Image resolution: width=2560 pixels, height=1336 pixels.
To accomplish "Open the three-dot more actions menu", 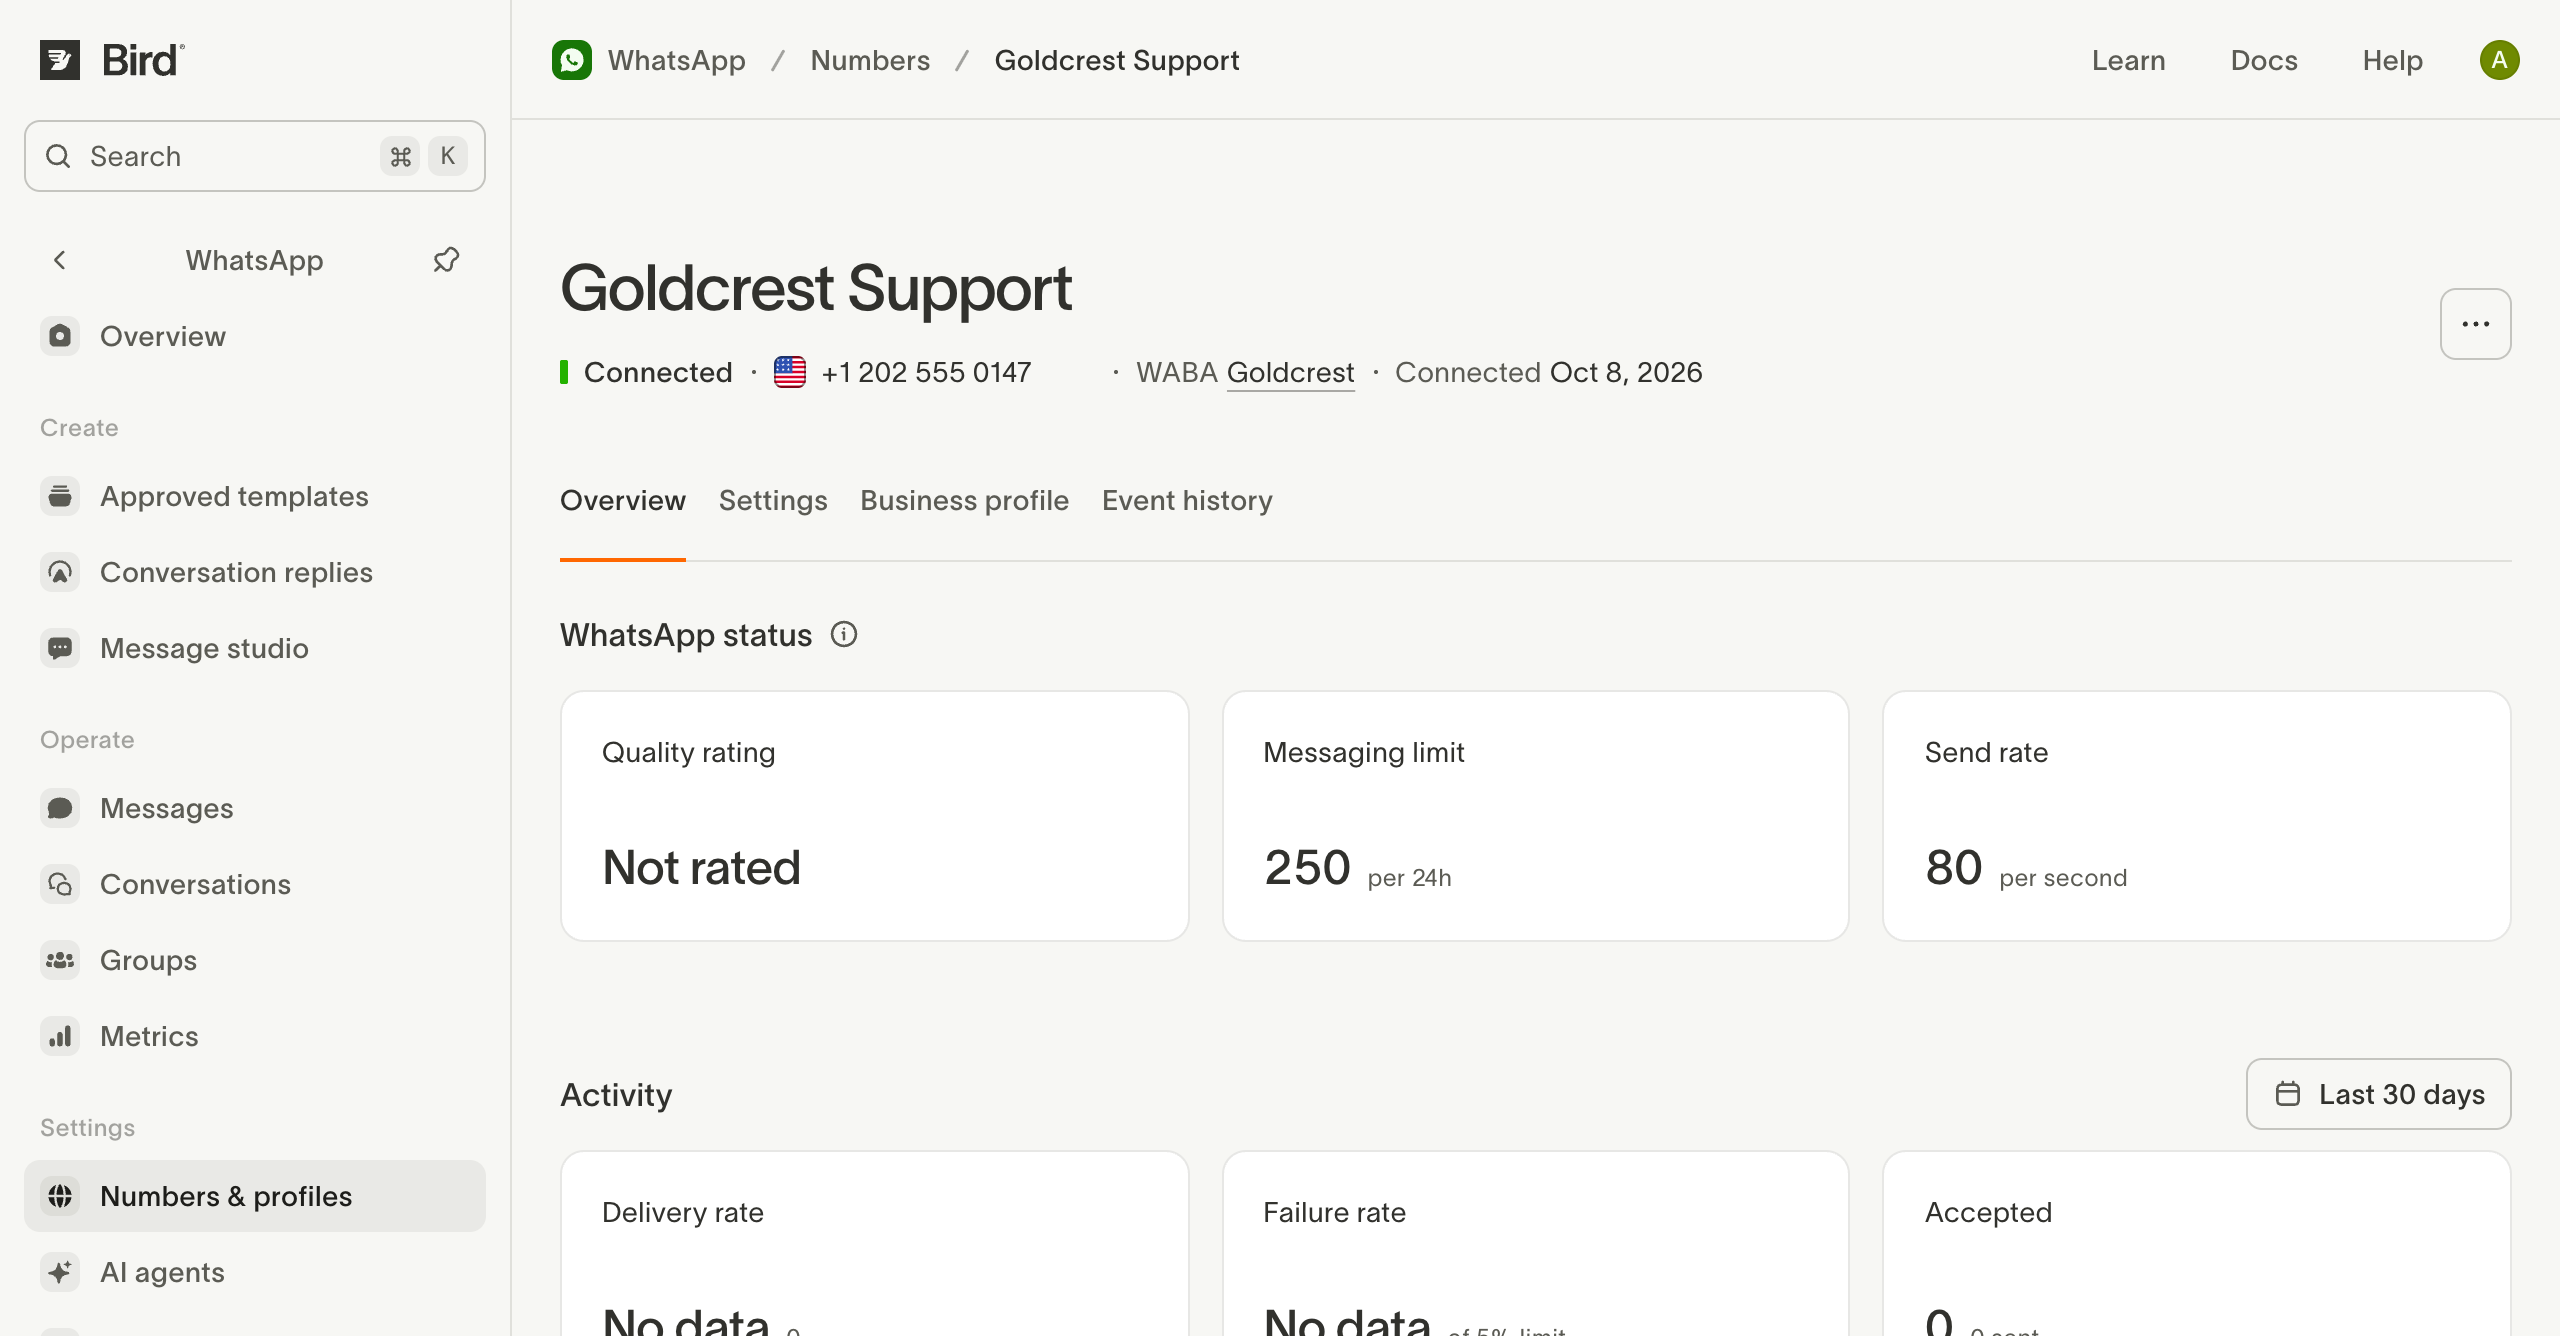I will coord(2475,324).
